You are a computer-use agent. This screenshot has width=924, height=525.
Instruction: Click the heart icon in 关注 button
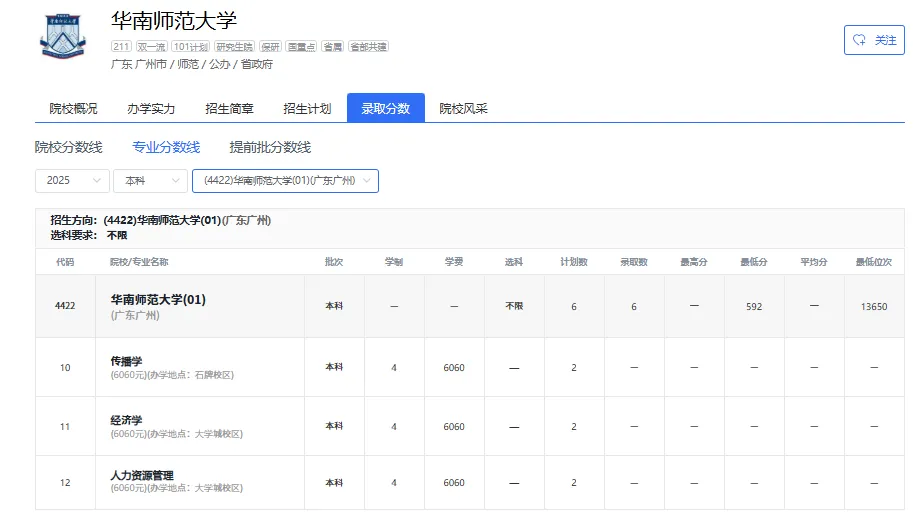pyautogui.click(x=859, y=40)
